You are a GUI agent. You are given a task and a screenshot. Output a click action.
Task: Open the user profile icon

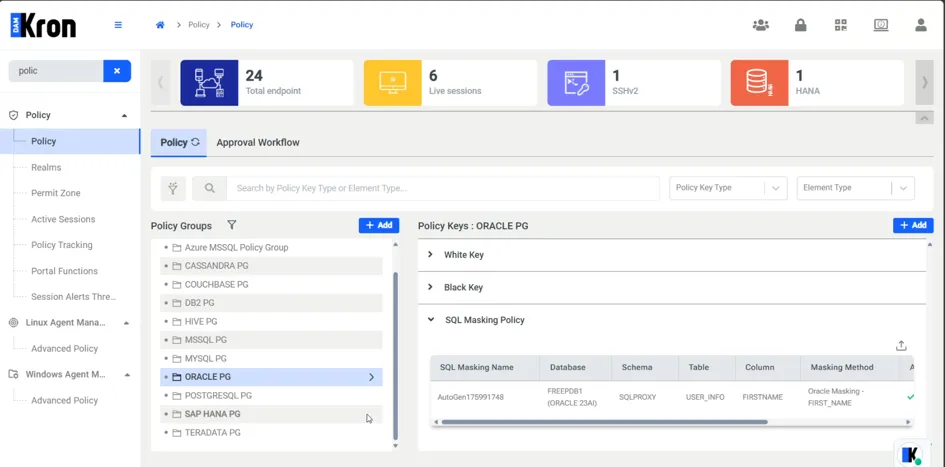pyautogui.click(x=920, y=25)
